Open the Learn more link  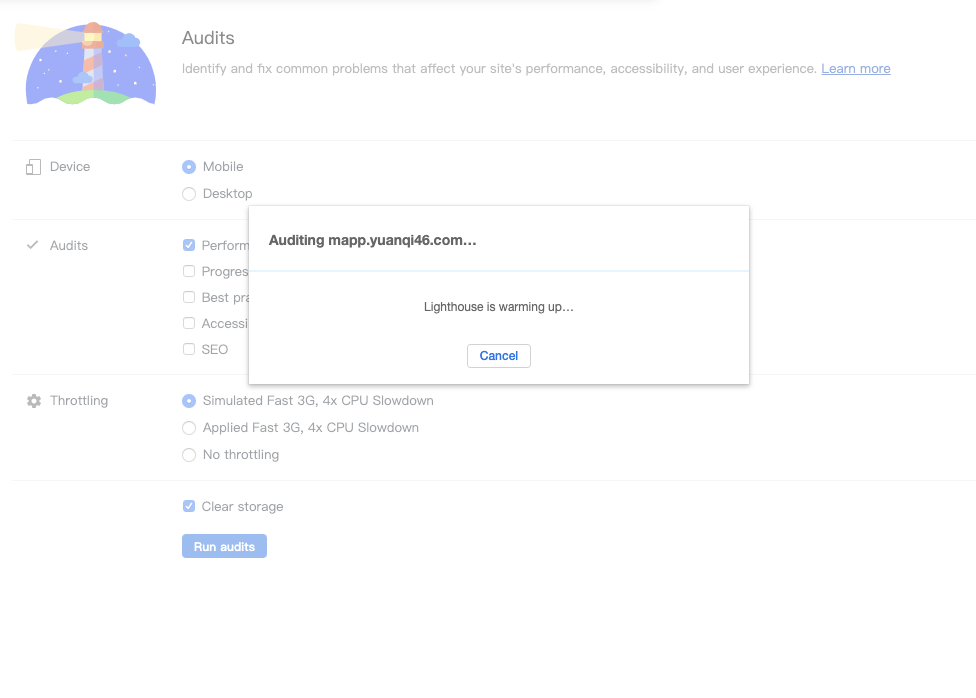point(856,68)
